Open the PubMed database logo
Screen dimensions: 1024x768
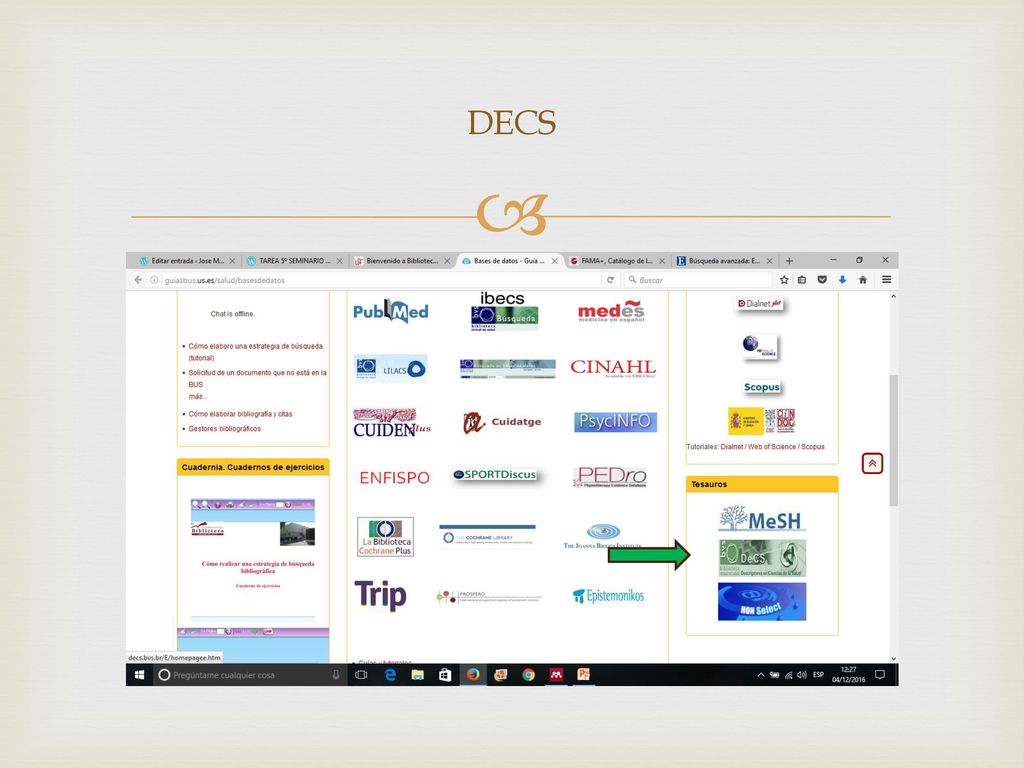(x=391, y=312)
